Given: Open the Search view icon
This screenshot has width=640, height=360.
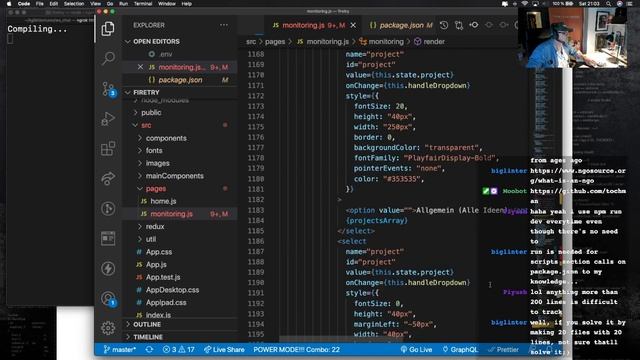Looking at the screenshot, I should click(108, 58).
